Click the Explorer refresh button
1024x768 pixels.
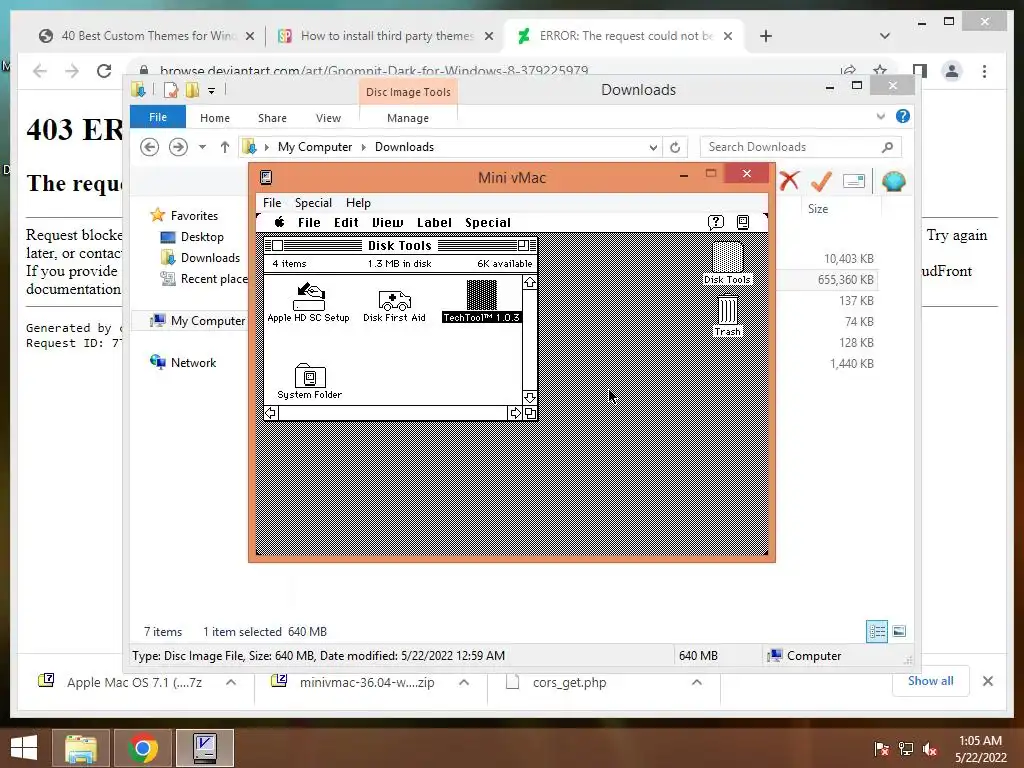(675, 147)
